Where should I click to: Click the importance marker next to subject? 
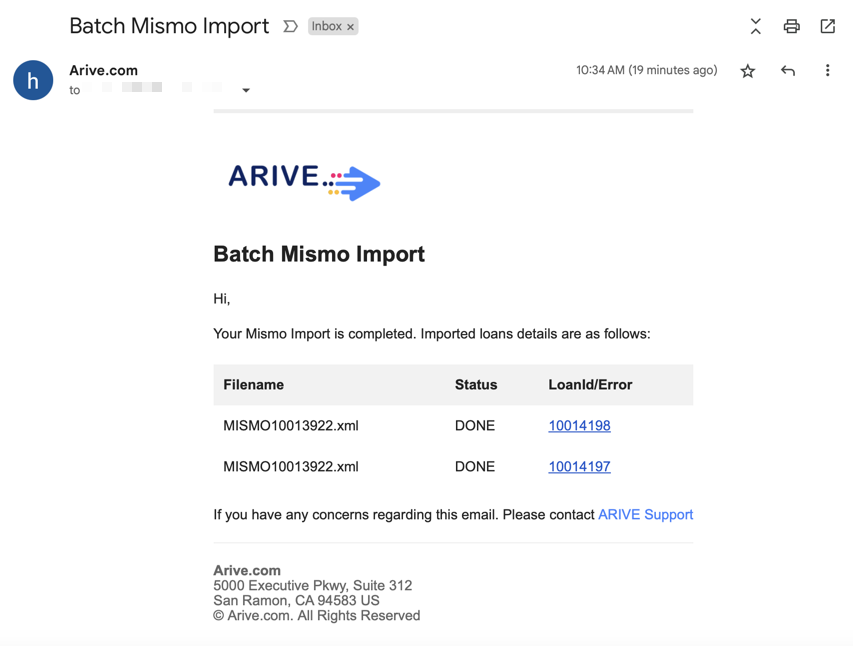tap(290, 26)
